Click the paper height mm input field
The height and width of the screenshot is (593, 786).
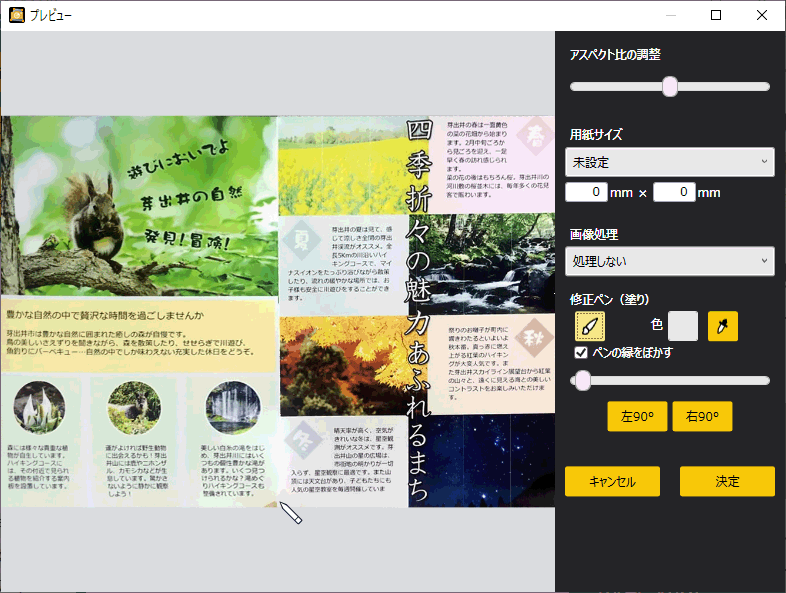pyautogui.click(x=673, y=192)
